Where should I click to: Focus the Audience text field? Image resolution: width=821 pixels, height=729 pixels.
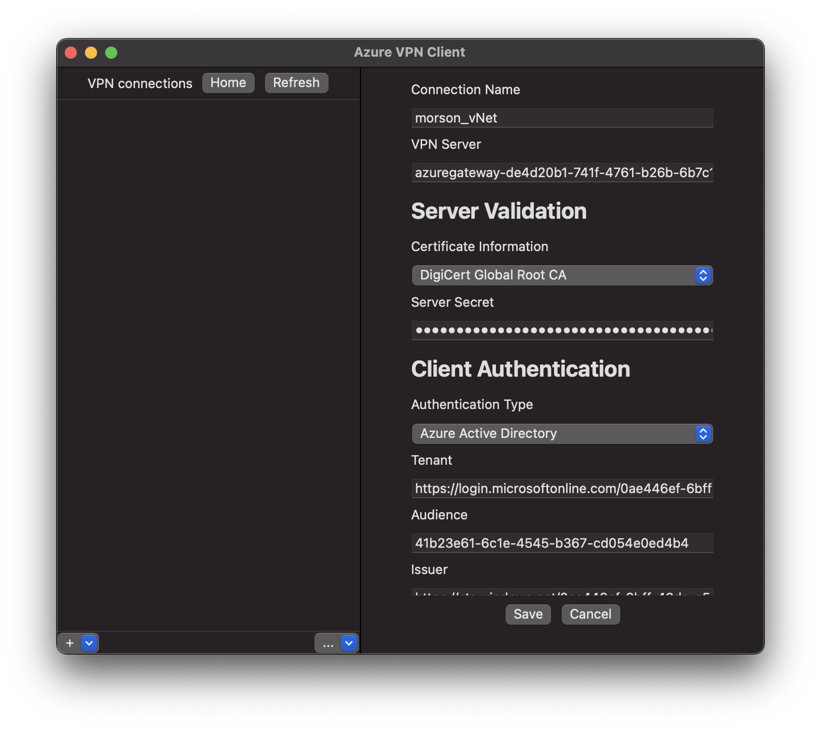click(x=561, y=543)
